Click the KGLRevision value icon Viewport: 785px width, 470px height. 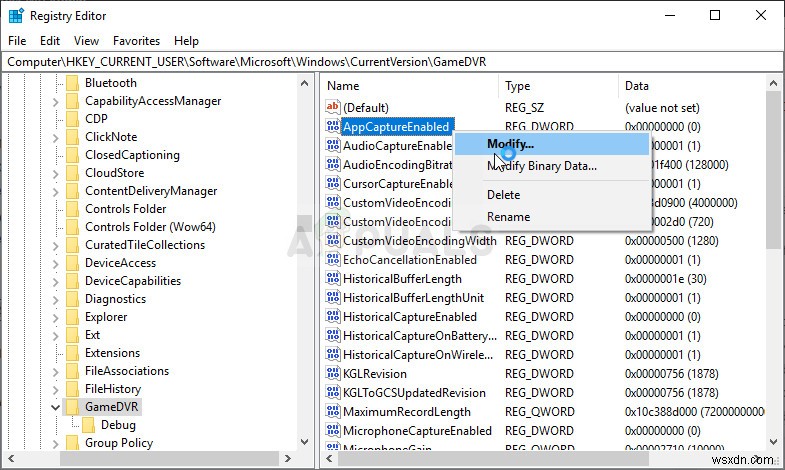pos(332,373)
